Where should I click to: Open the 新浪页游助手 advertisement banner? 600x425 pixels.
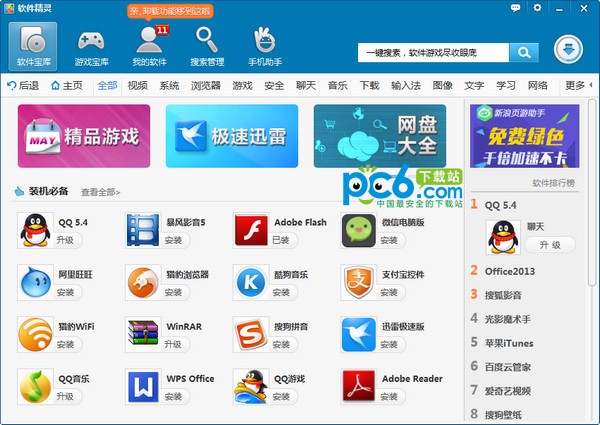point(525,136)
